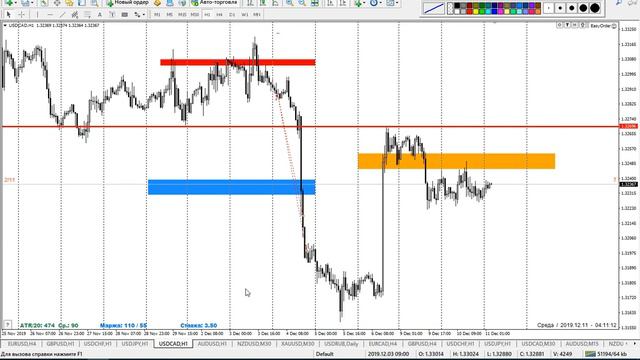640x360 pixels.
Task: Toggle the Navigator panel icon
Action: pyautogui.click(x=69, y=3)
